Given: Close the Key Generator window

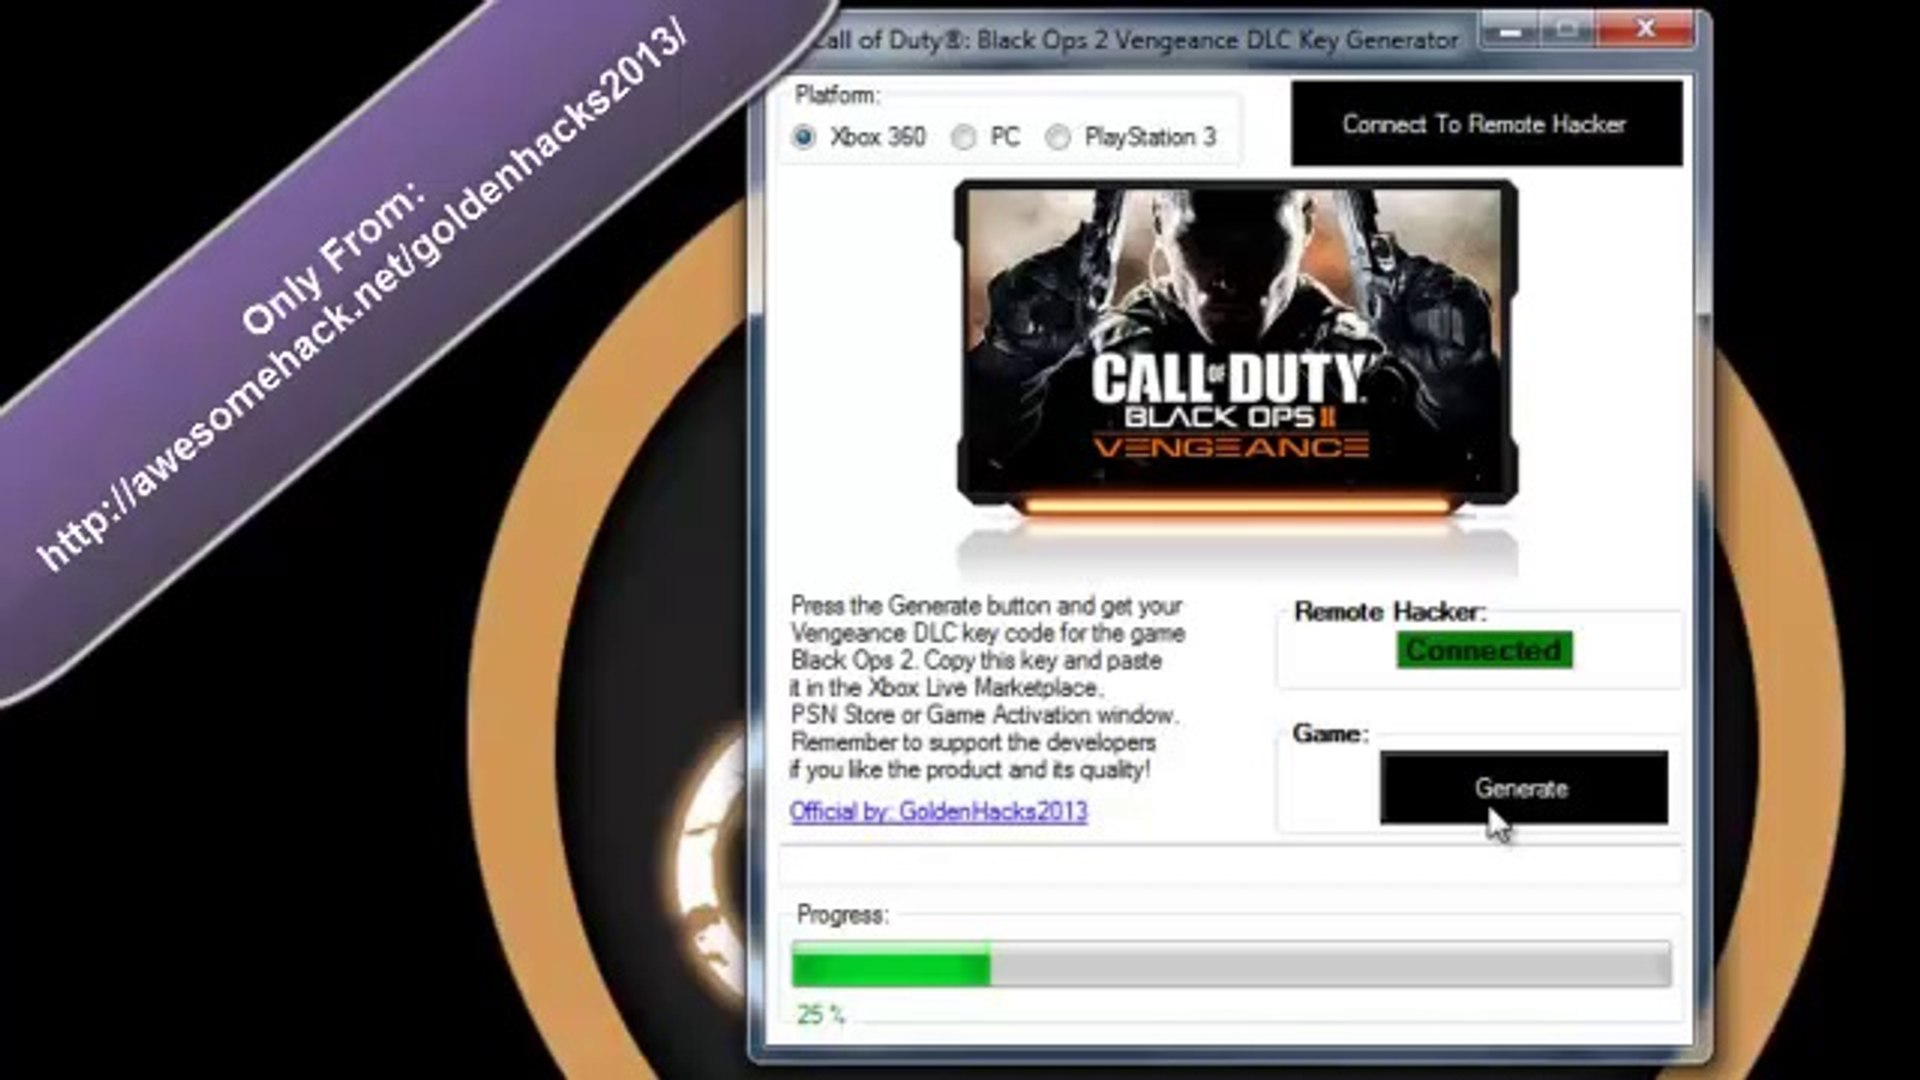Looking at the screenshot, I should point(1645,31).
